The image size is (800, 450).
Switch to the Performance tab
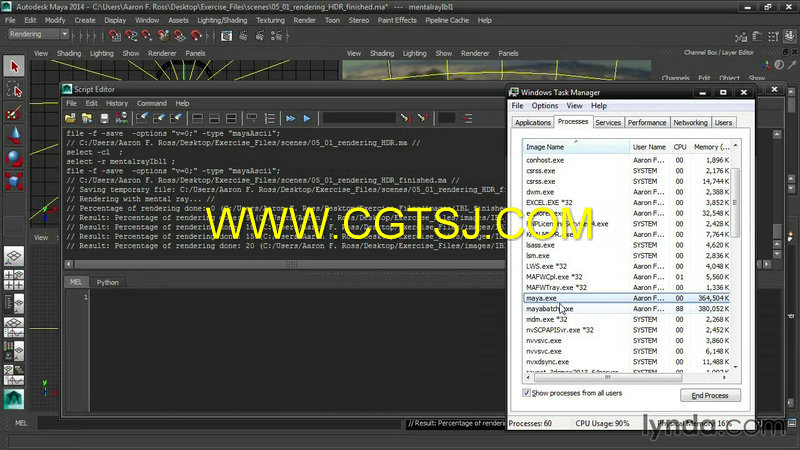click(x=647, y=122)
